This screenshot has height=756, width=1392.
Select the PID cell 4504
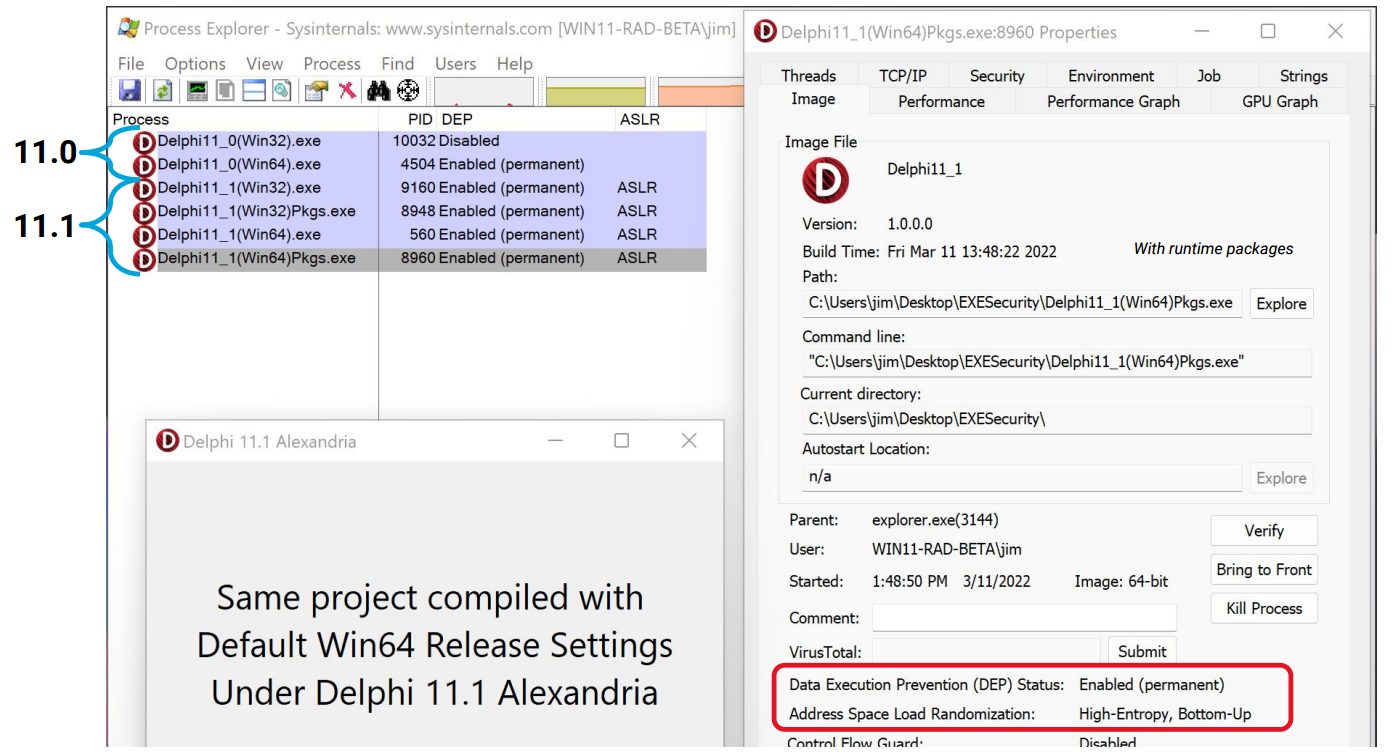[x=418, y=164]
